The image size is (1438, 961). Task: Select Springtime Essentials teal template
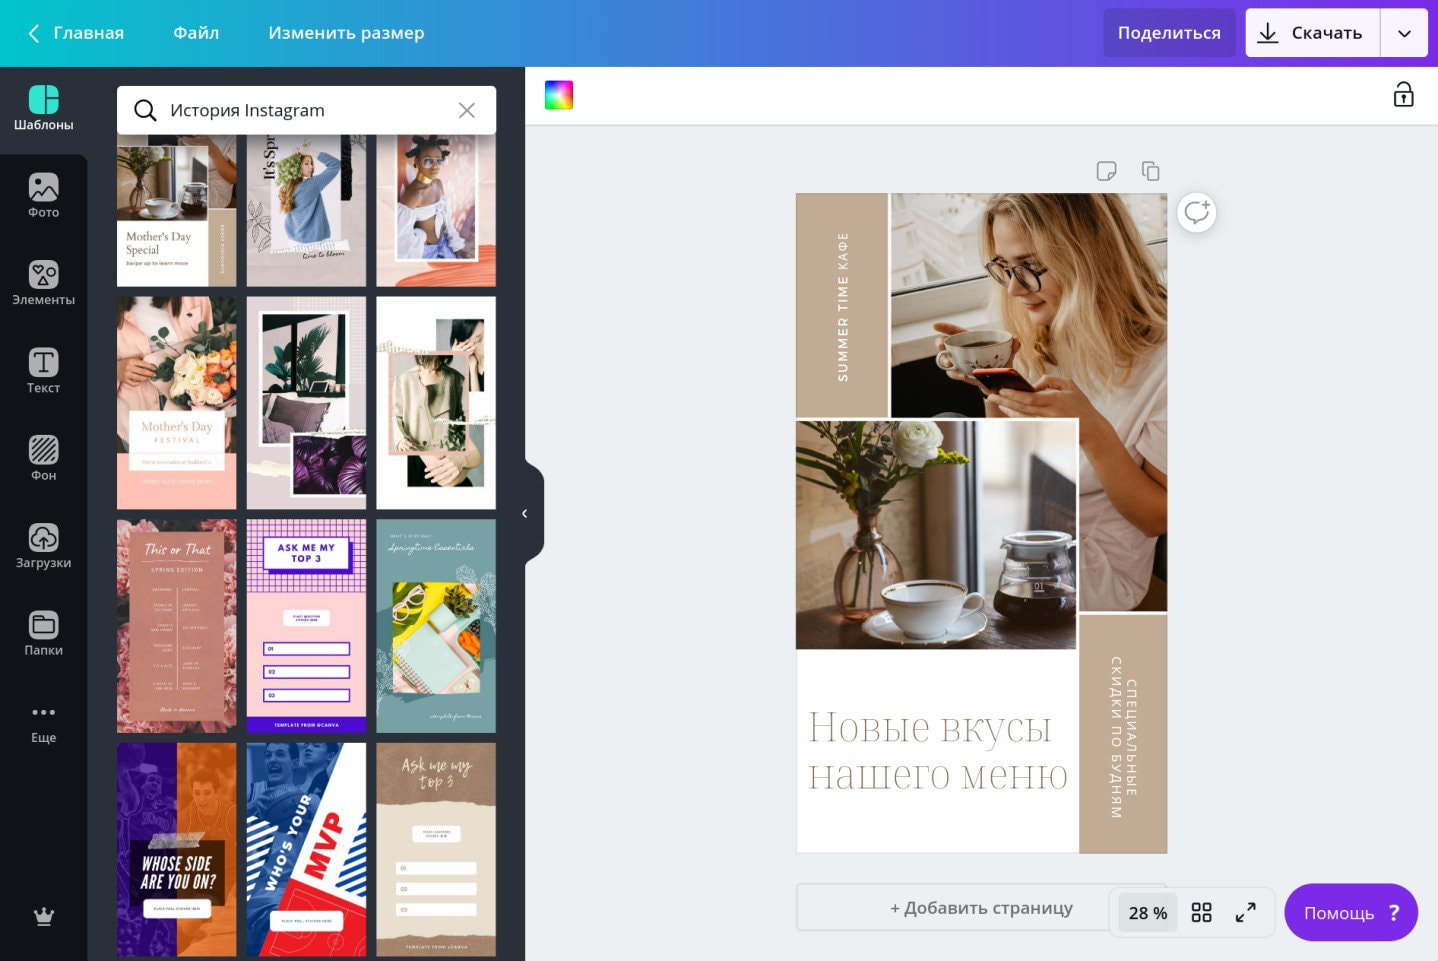point(436,626)
